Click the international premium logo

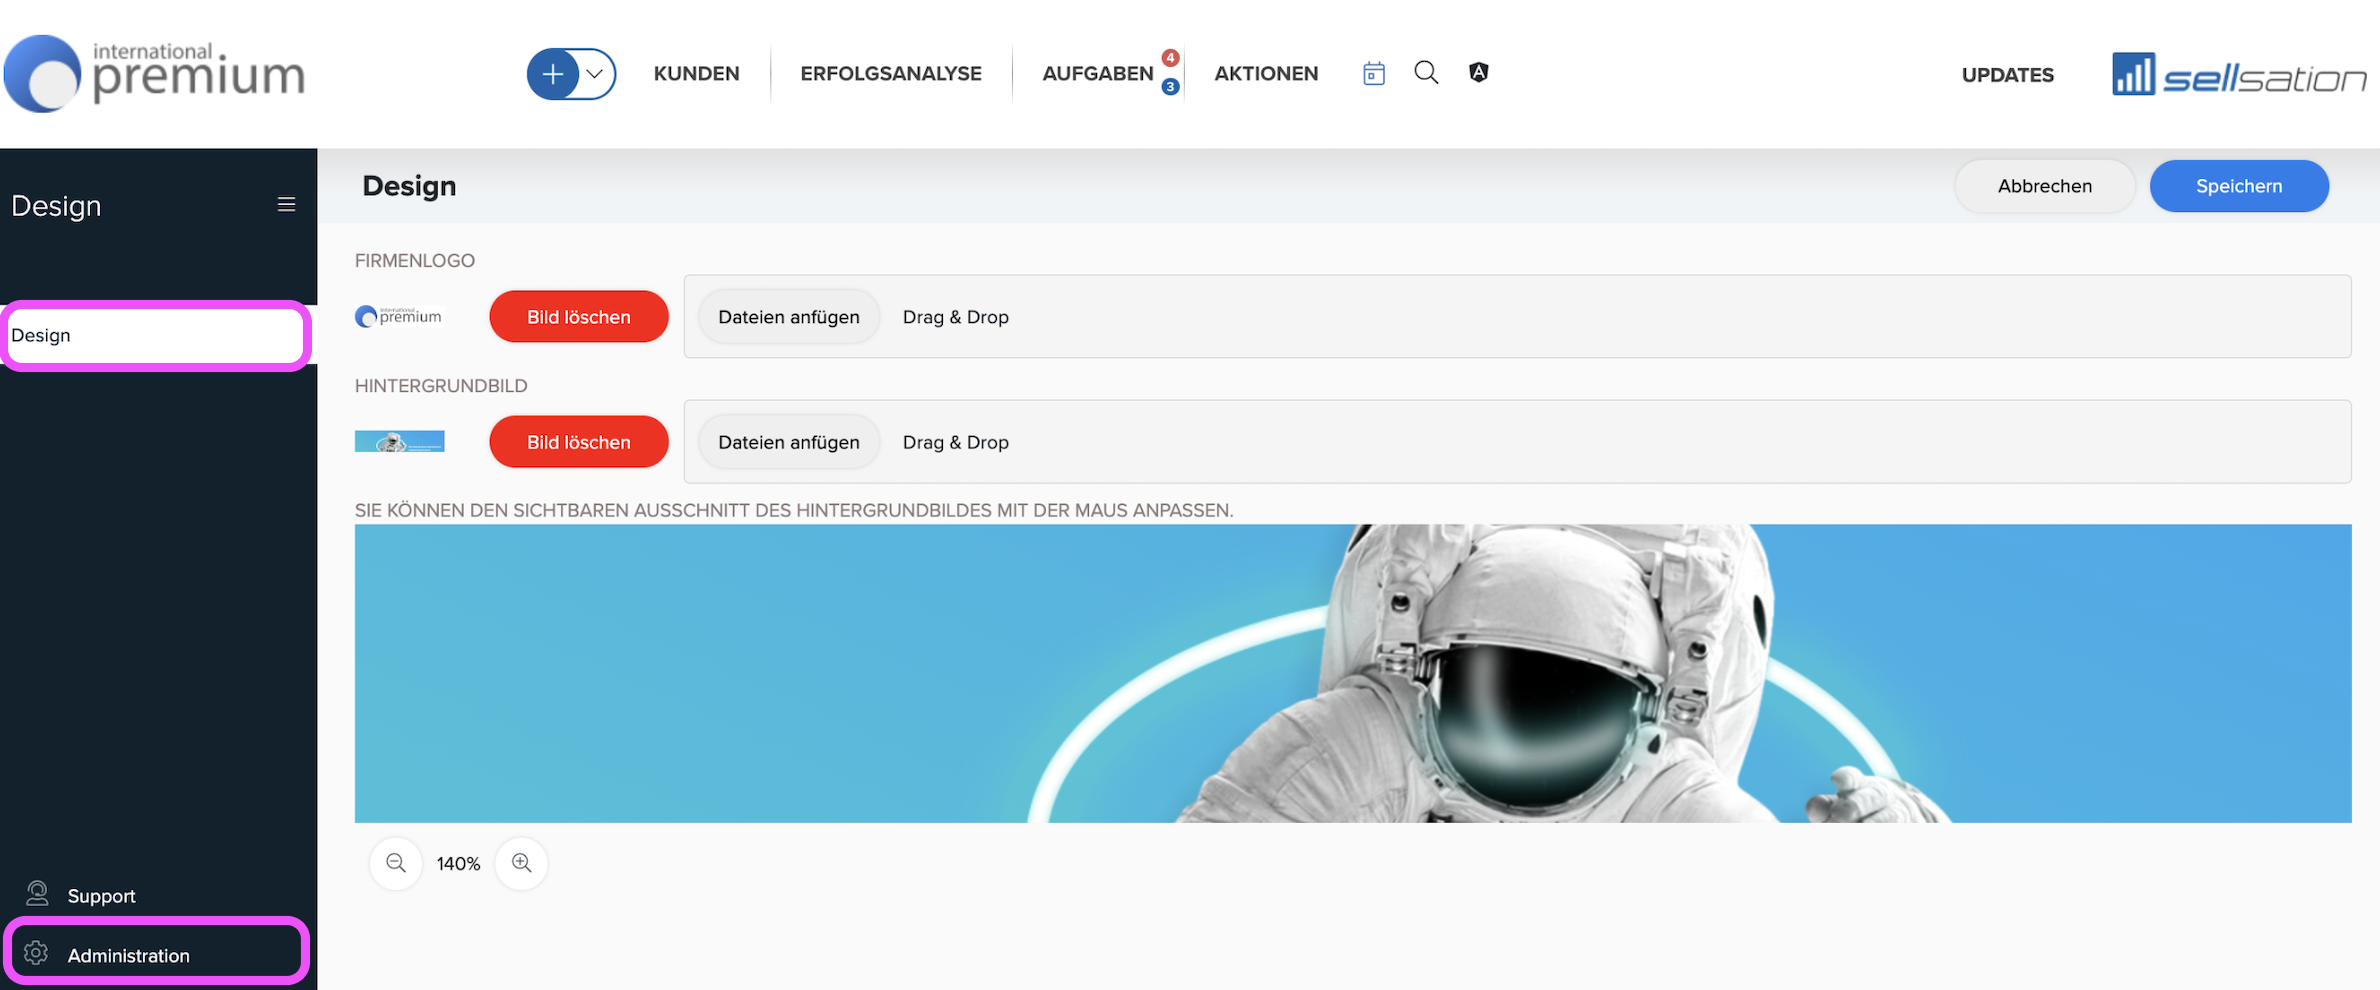pos(155,74)
